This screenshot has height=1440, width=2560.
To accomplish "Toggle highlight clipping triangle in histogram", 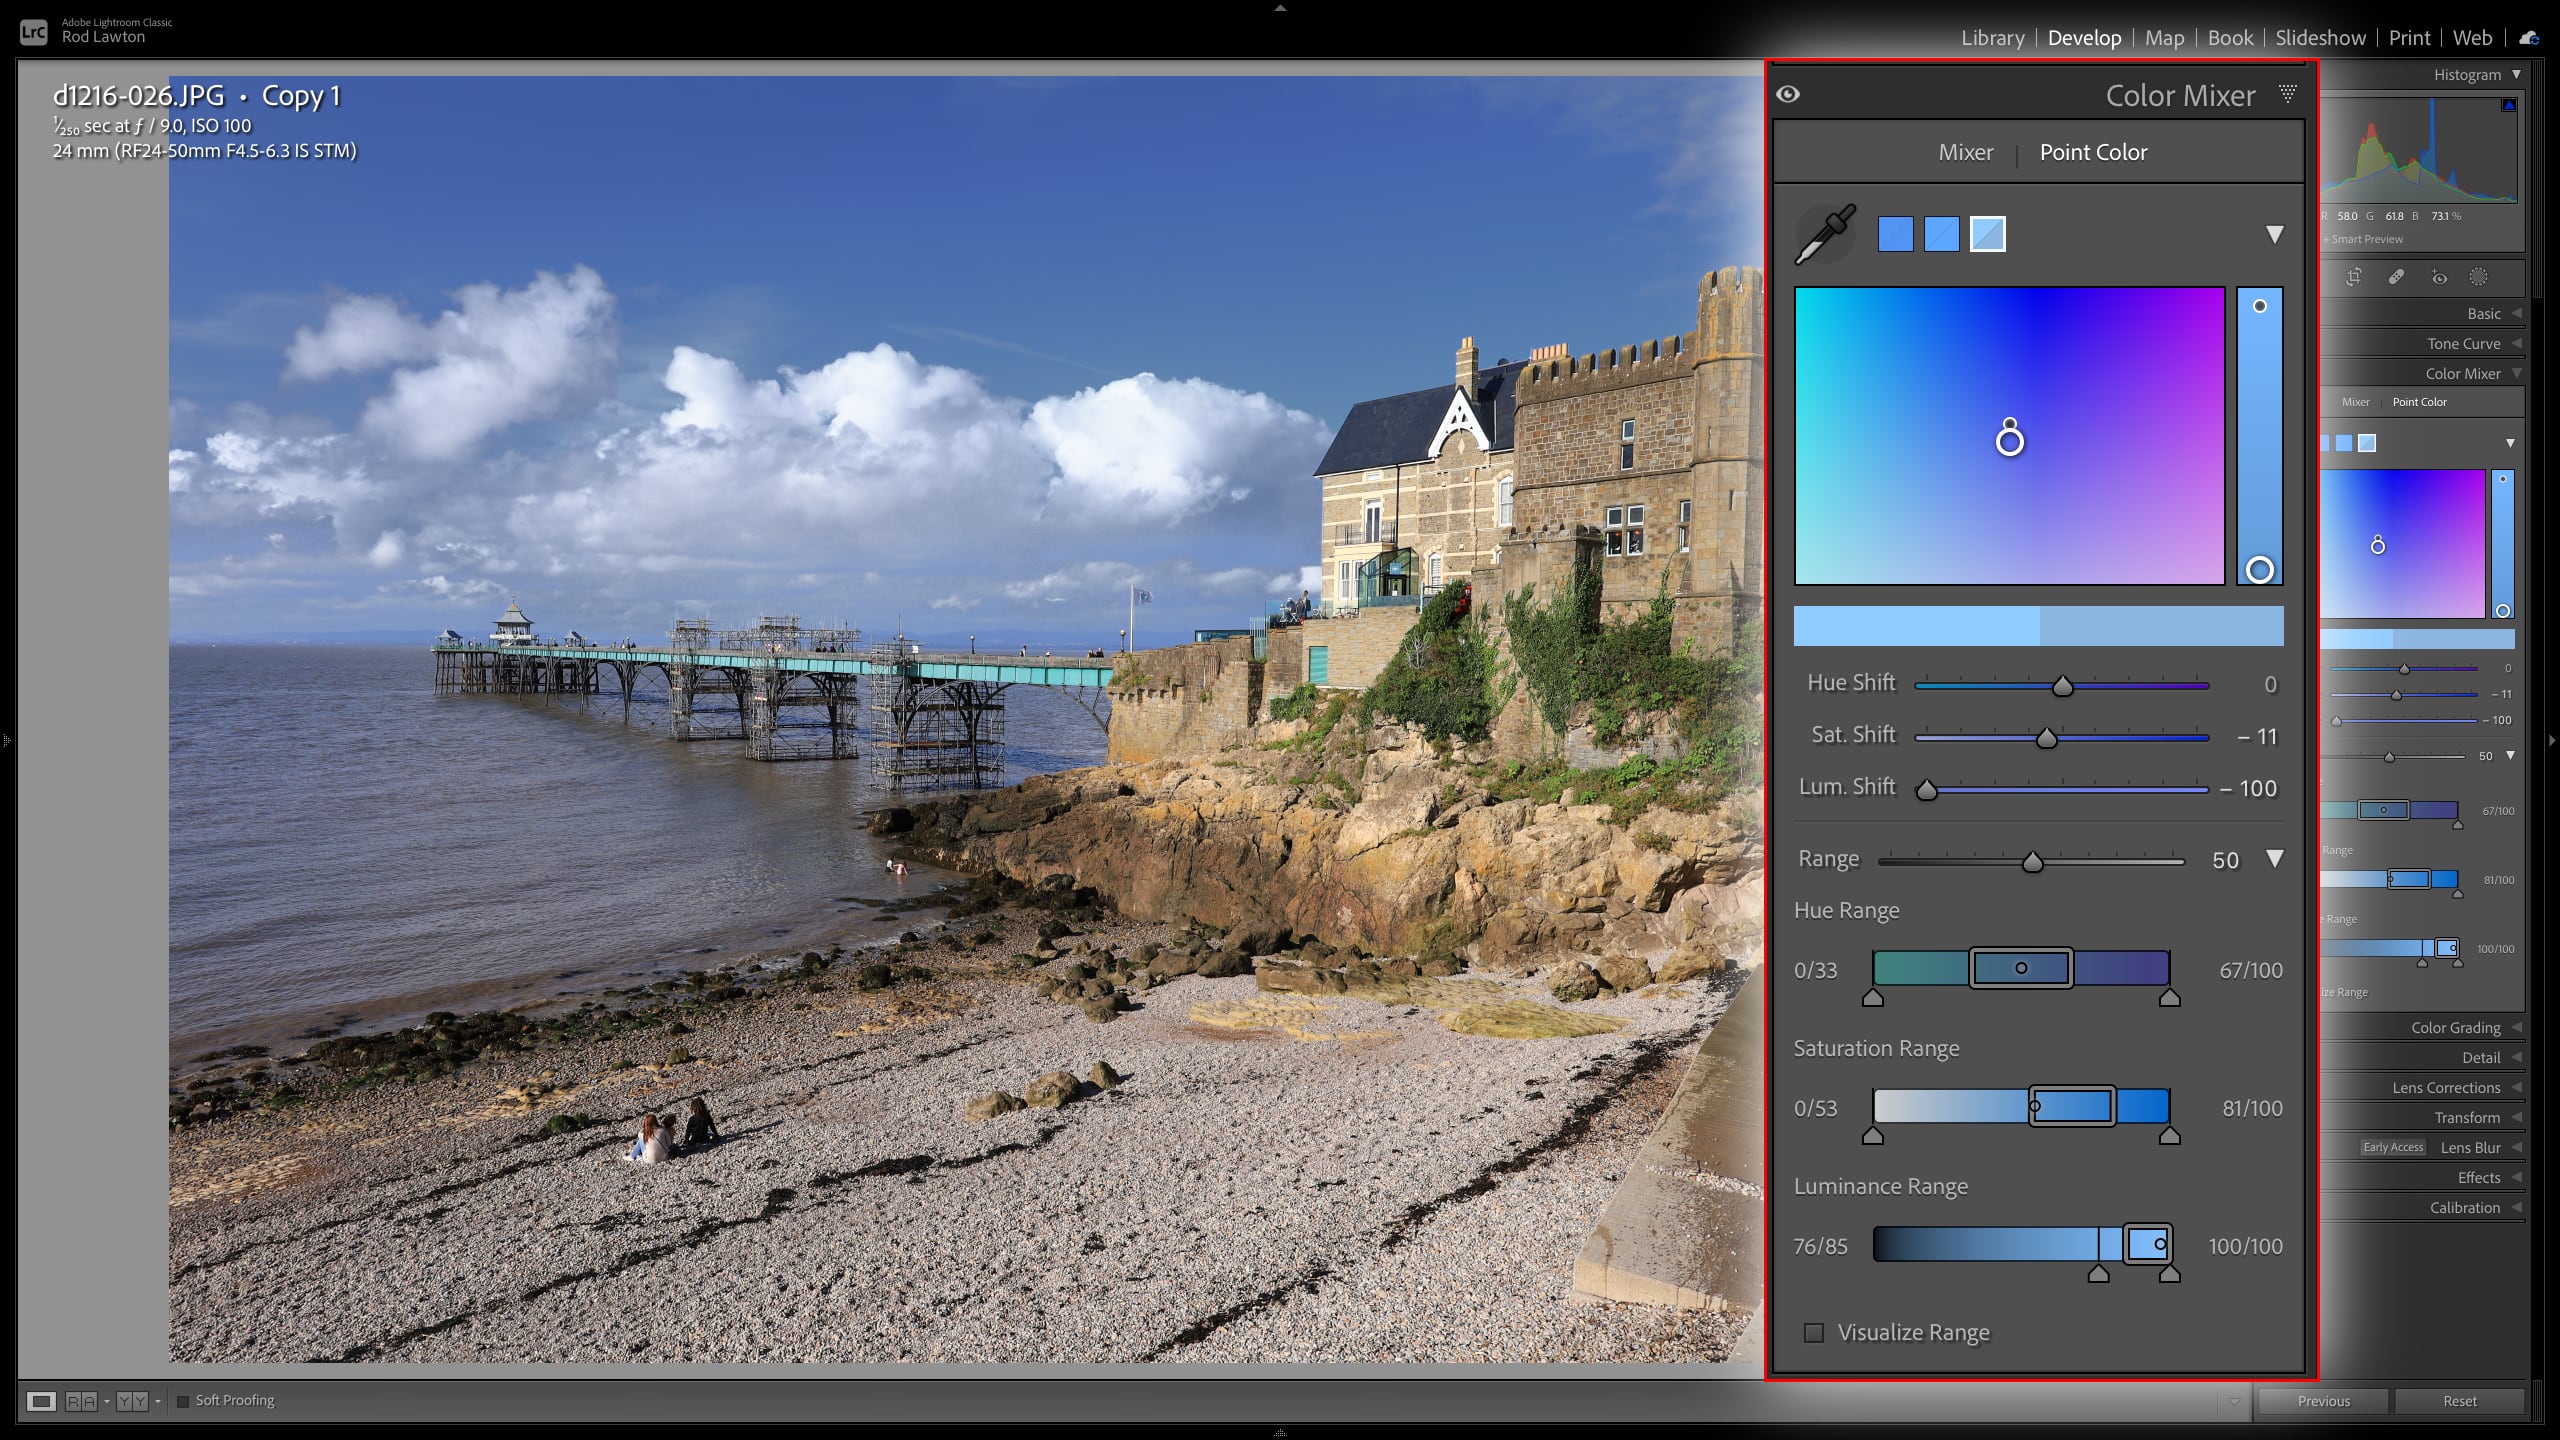I will click(2508, 105).
